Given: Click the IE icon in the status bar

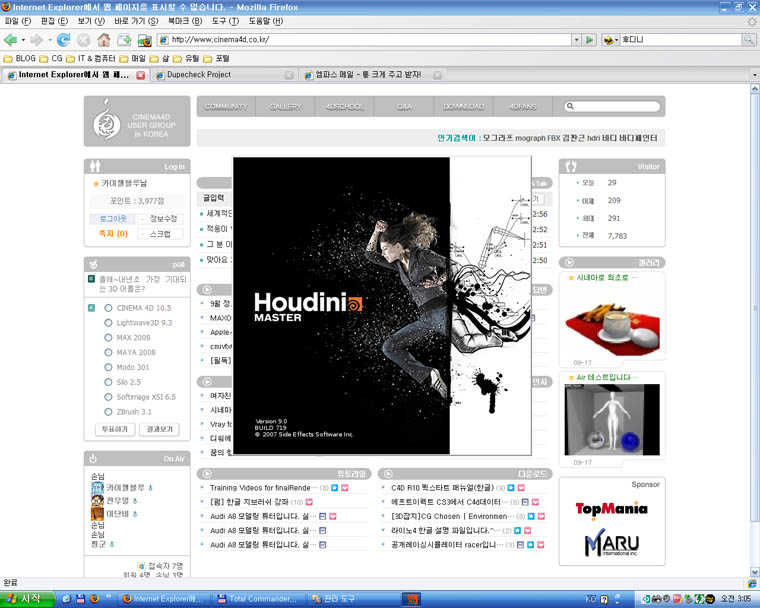Looking at the screenshot, I should (x=752, y=583).
